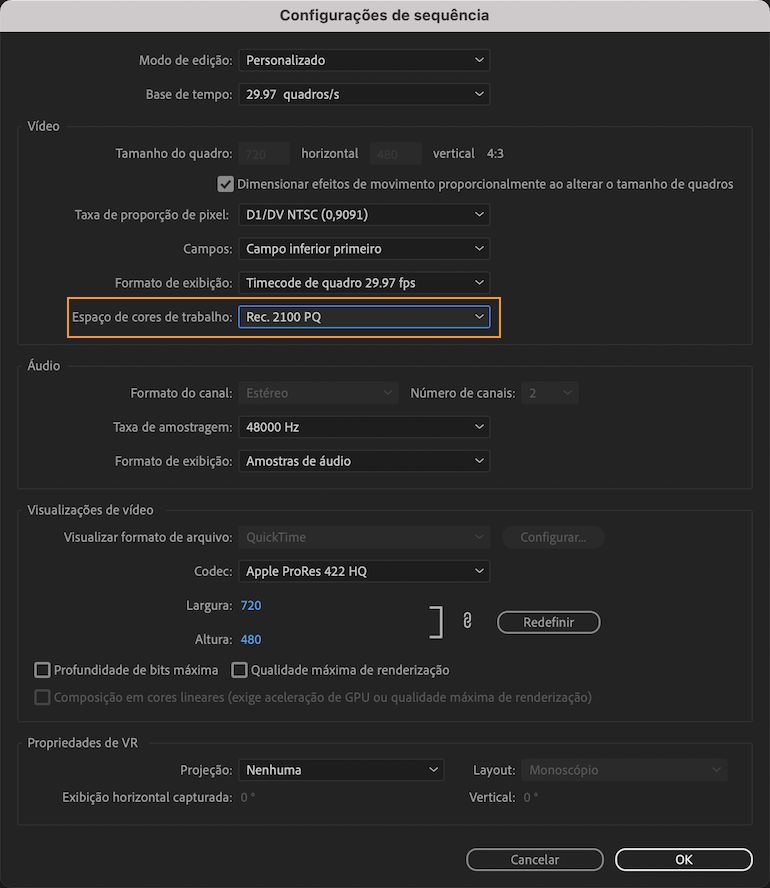
Task: Enable Profundidade de bits máxima
Action: (44, 669)
